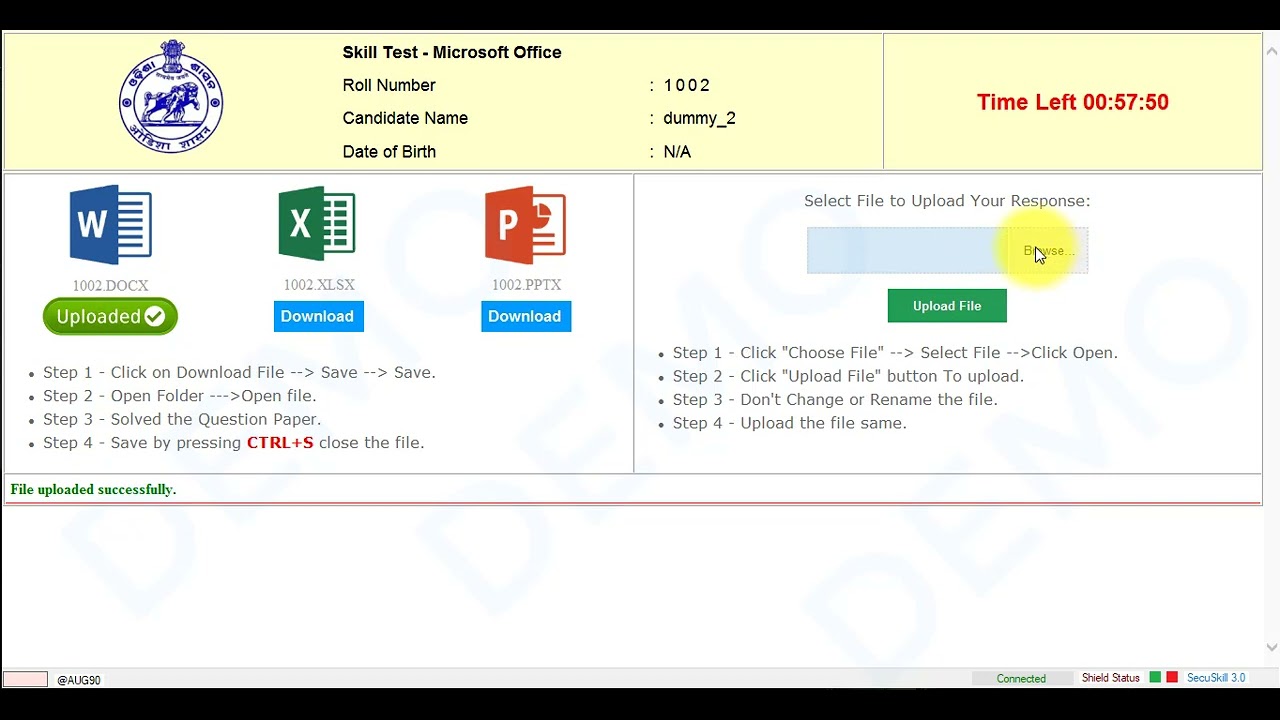Click the "Skill Test - Microsoft Office" heading
1280x720 pixels.
[x=452, y=53]
